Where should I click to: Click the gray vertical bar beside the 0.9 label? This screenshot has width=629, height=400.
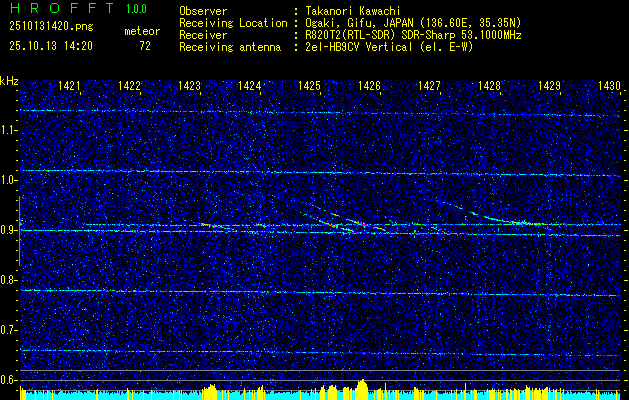(x=19, y=231)
